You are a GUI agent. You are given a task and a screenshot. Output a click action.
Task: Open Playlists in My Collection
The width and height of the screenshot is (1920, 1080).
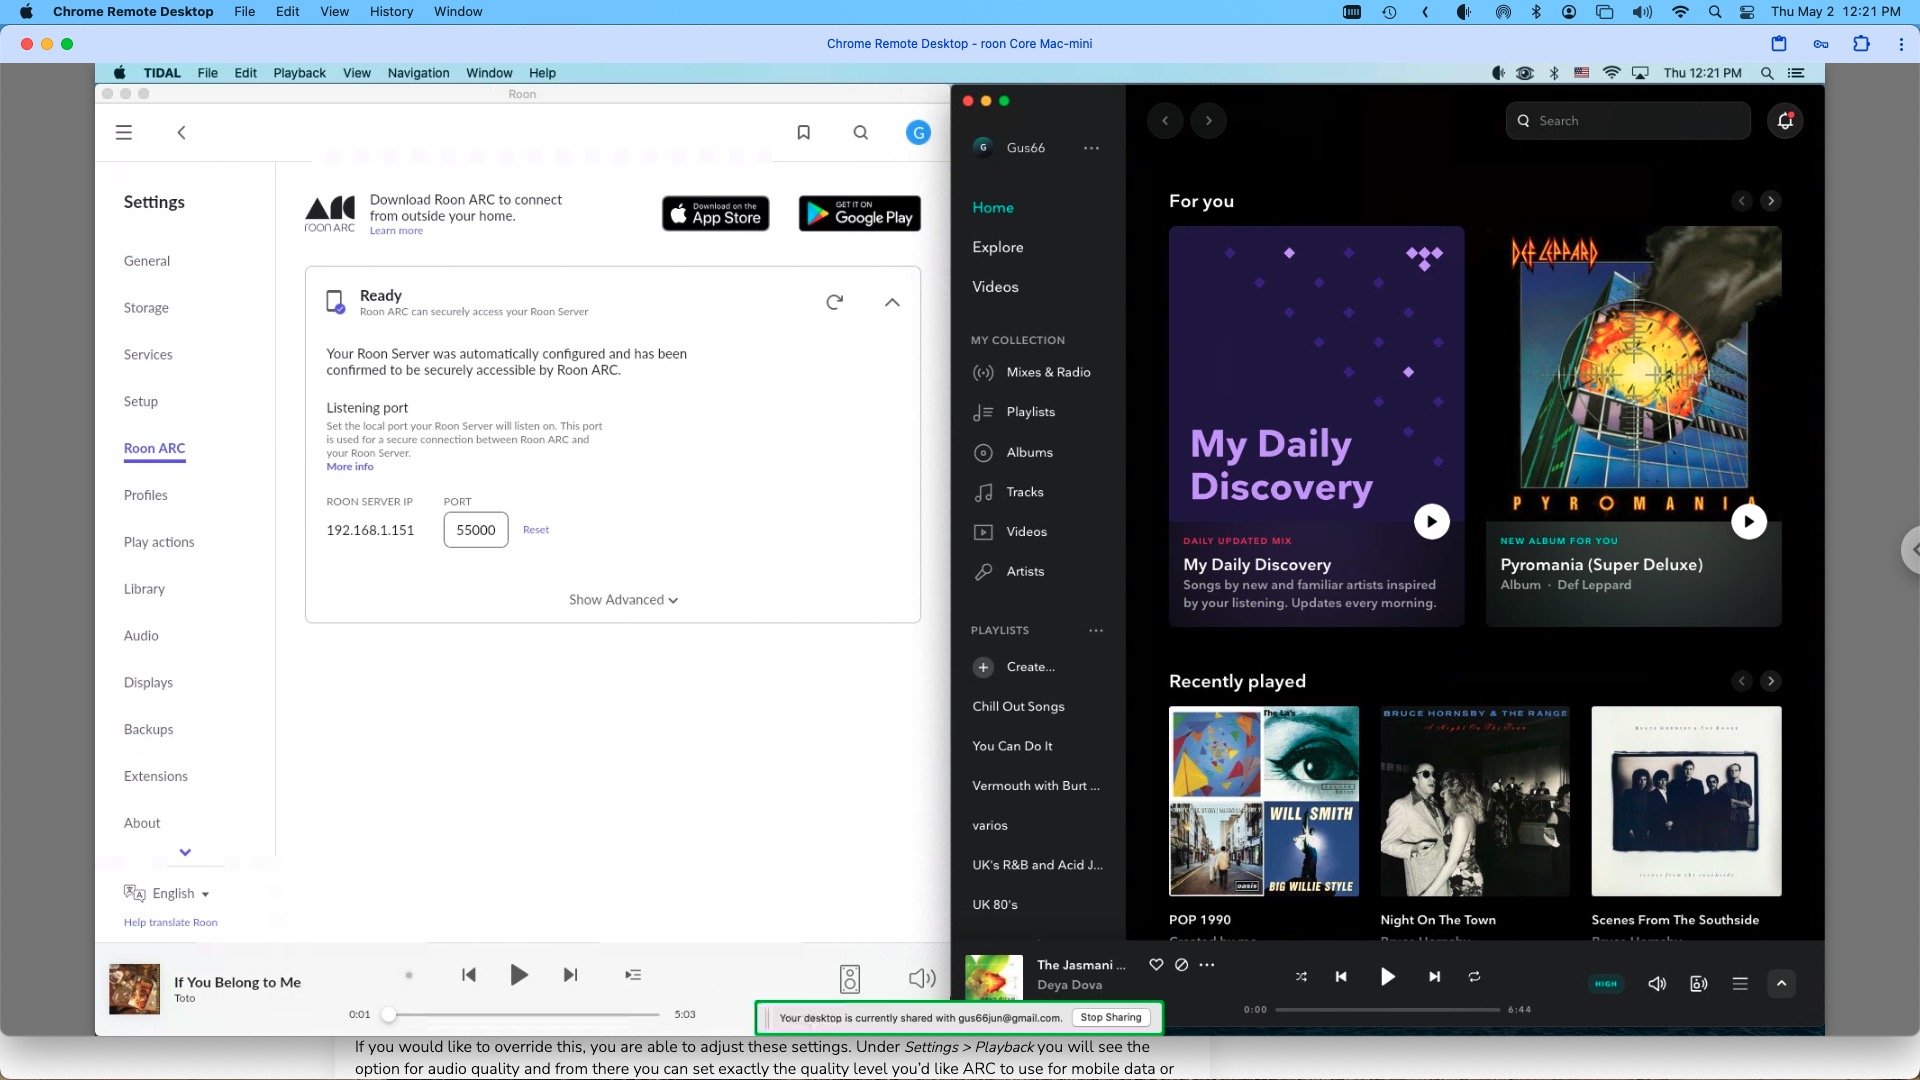(1015, 412)
